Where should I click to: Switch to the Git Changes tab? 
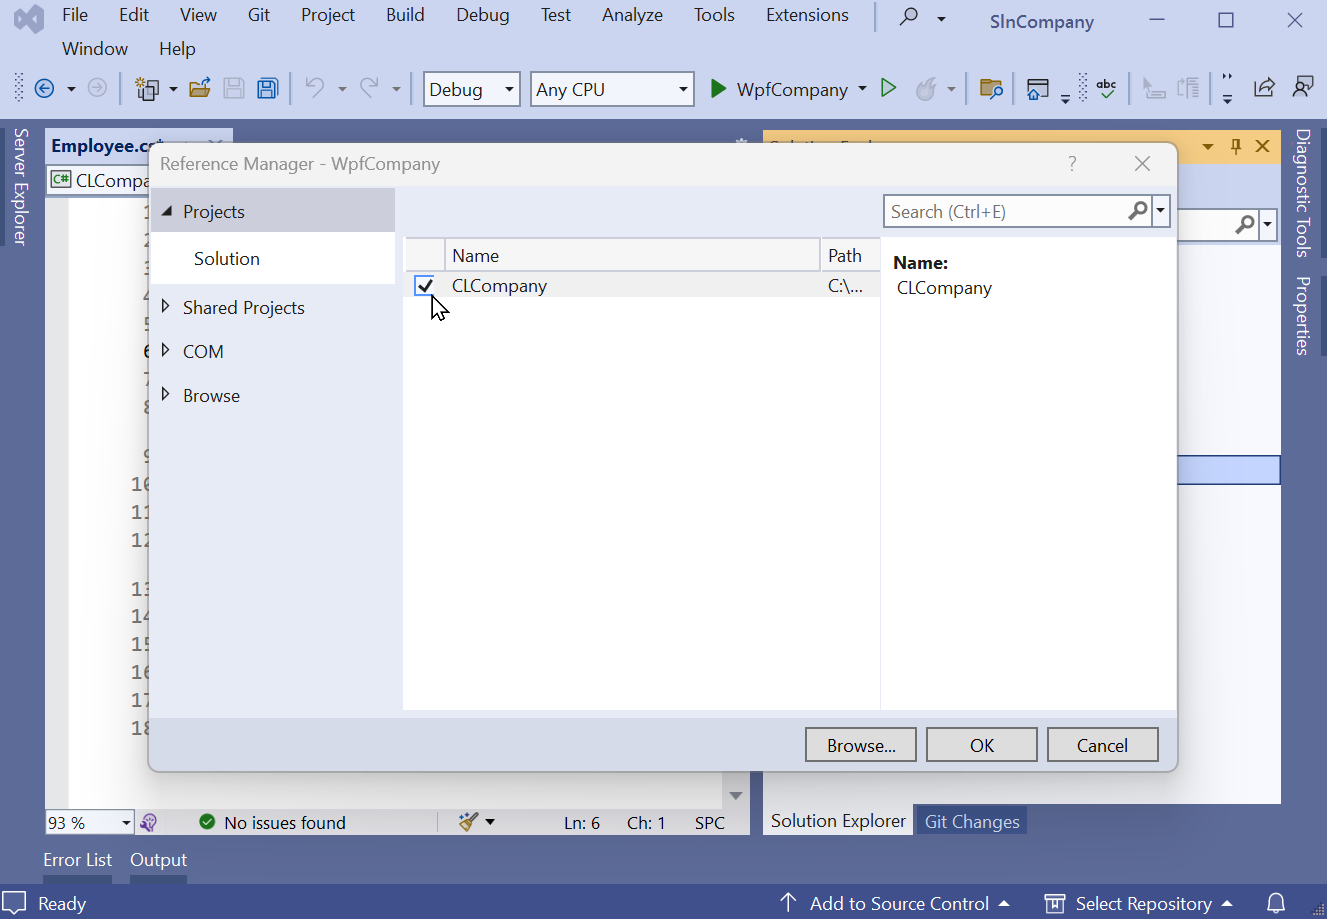point(971,821)
